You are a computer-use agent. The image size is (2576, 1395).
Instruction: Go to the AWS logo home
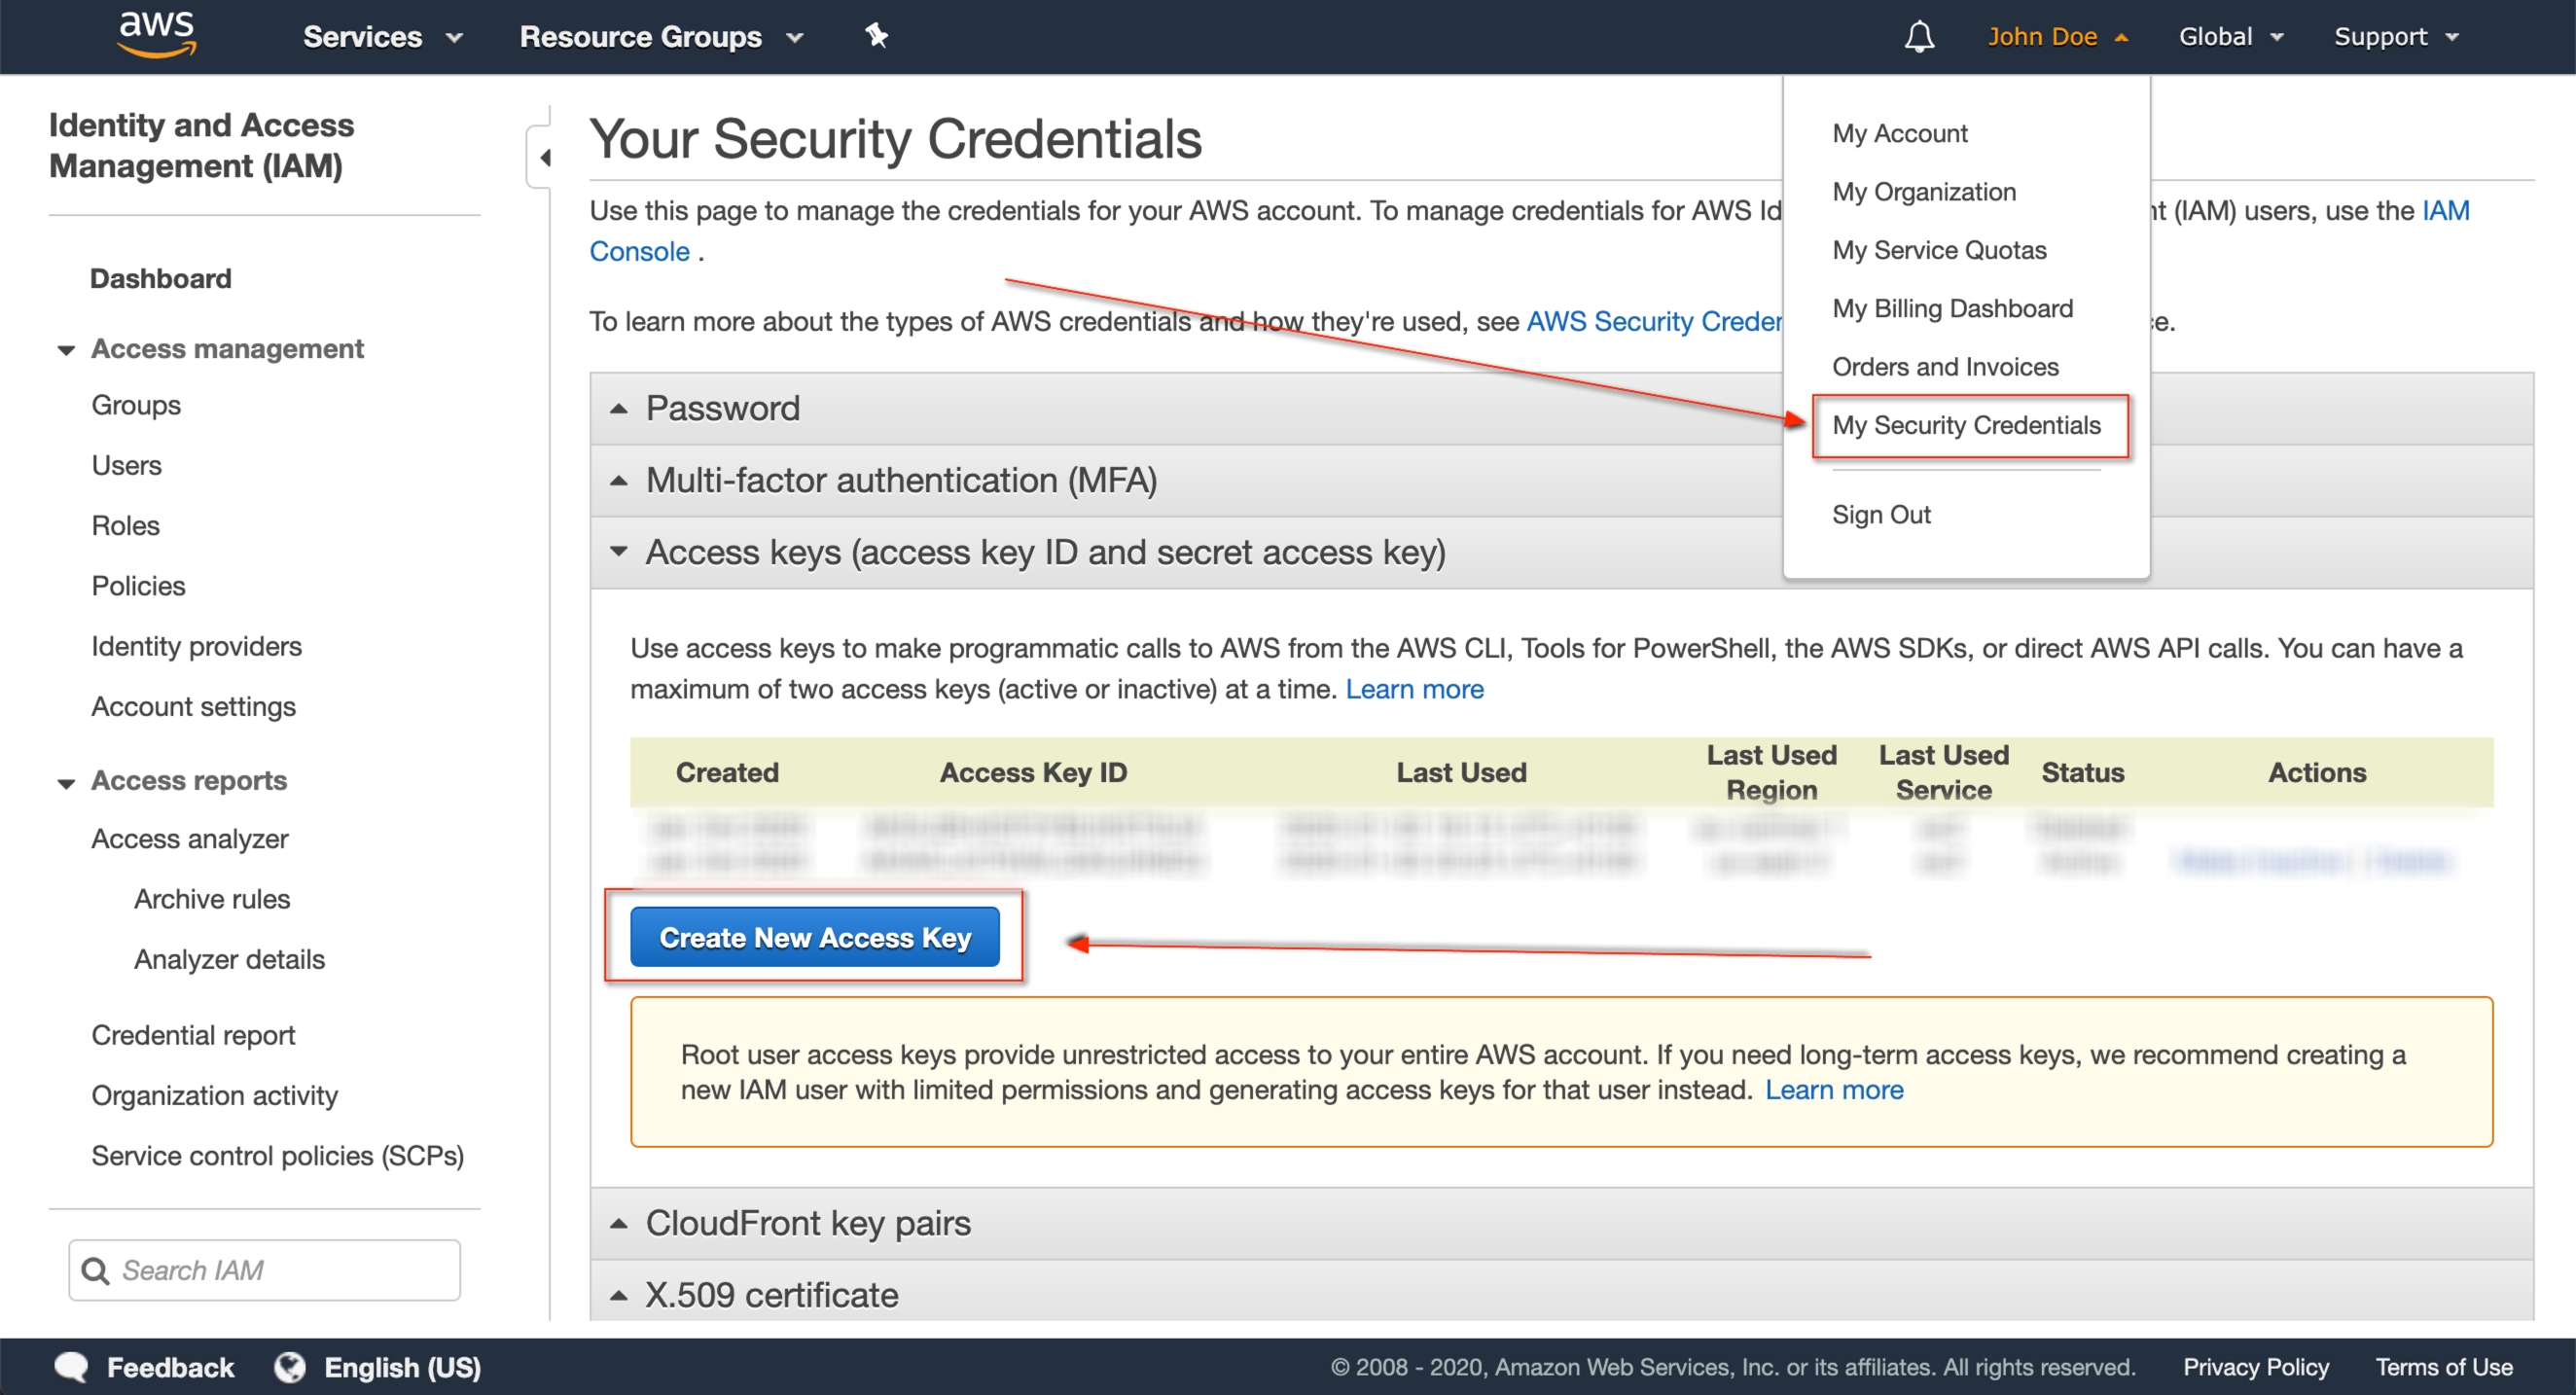[157, 35]
